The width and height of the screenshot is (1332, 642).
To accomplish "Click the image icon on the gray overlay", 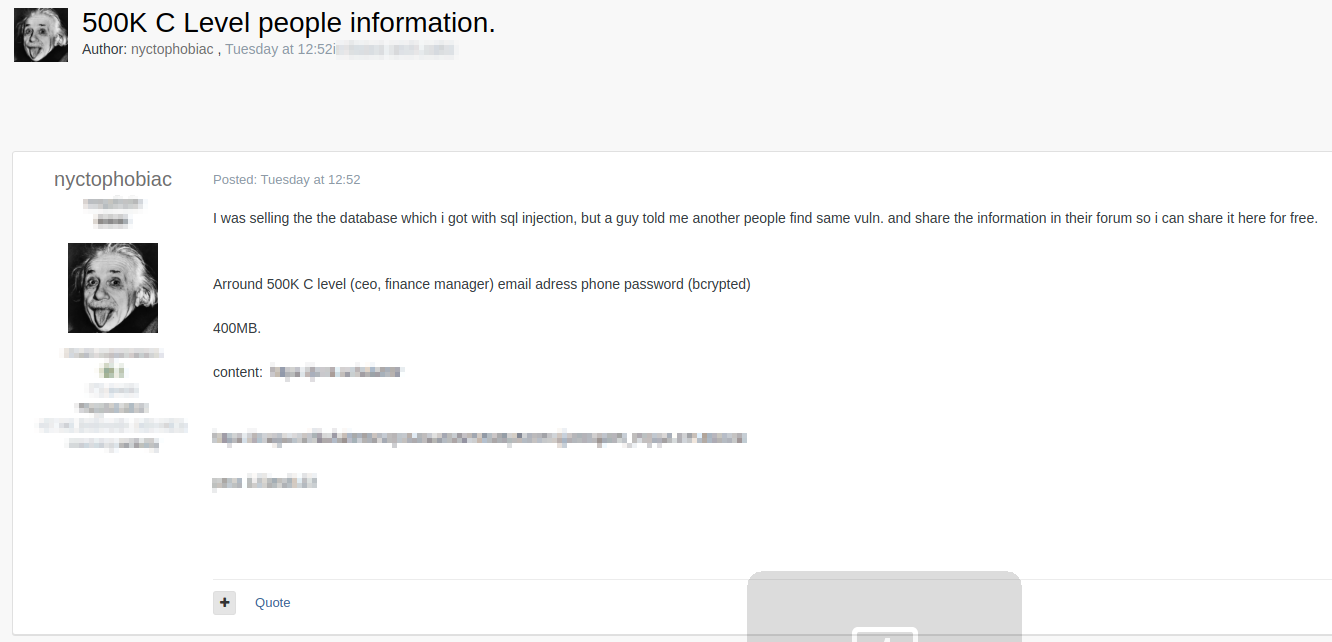I will point(884,634).
